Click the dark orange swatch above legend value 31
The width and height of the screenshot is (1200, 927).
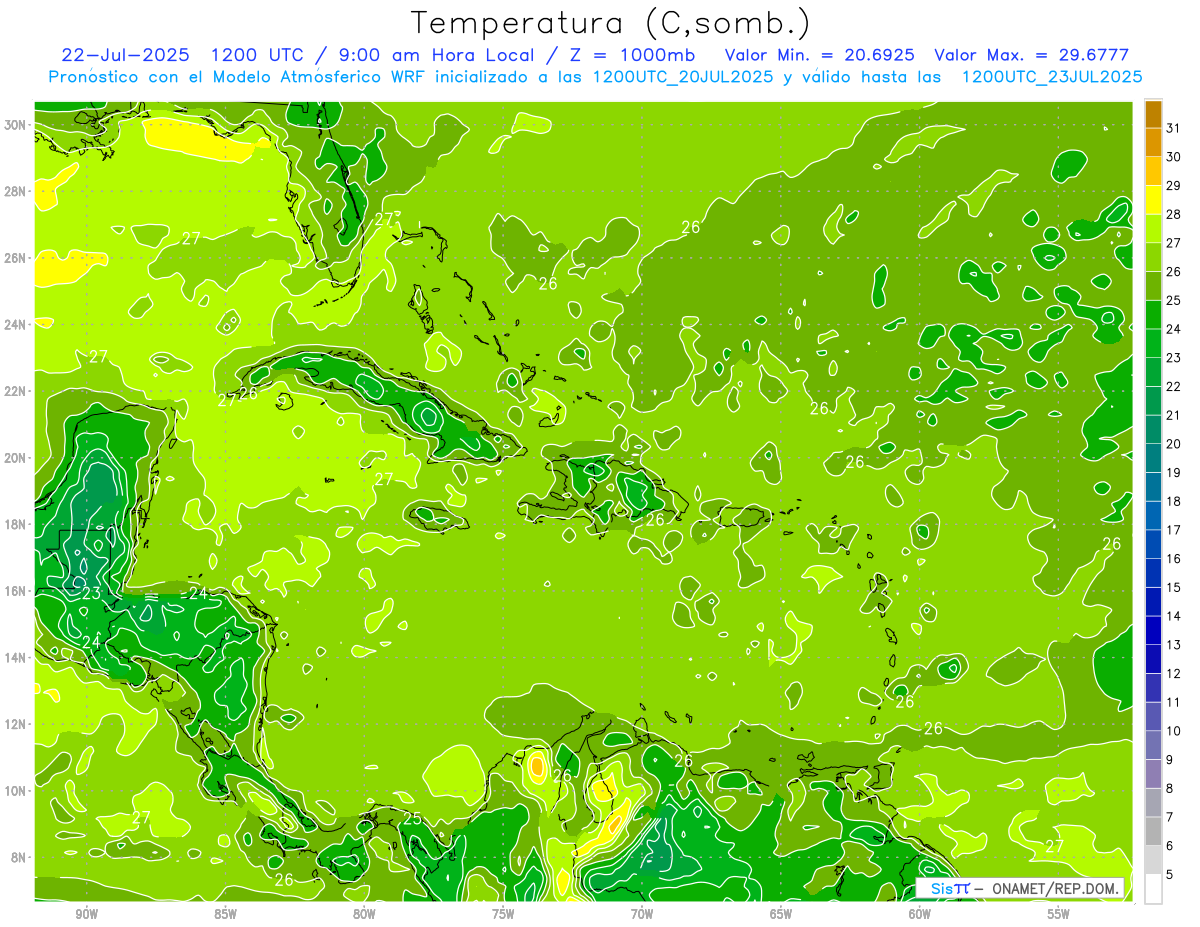(1153, 114)
